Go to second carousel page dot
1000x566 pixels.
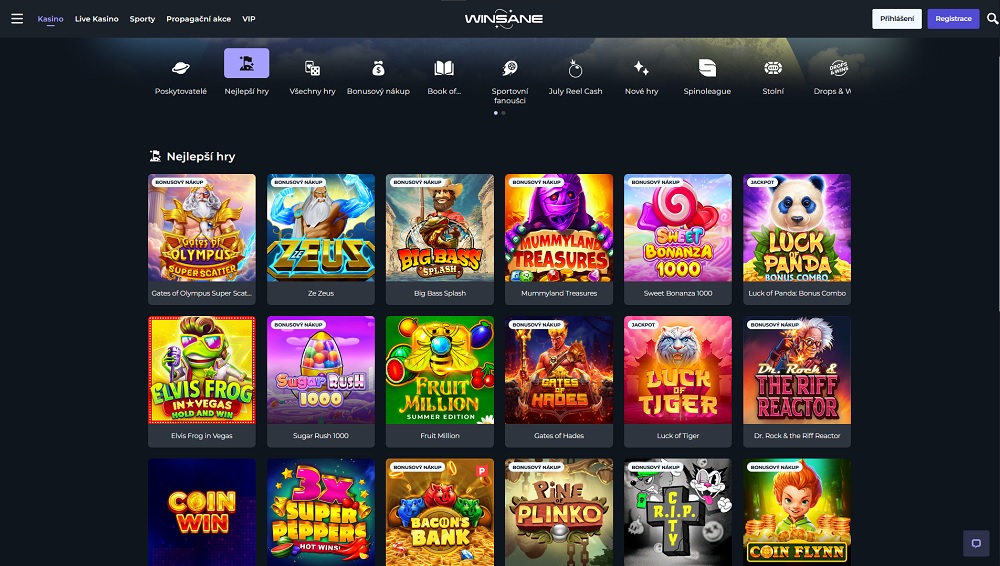coord(503,113)
